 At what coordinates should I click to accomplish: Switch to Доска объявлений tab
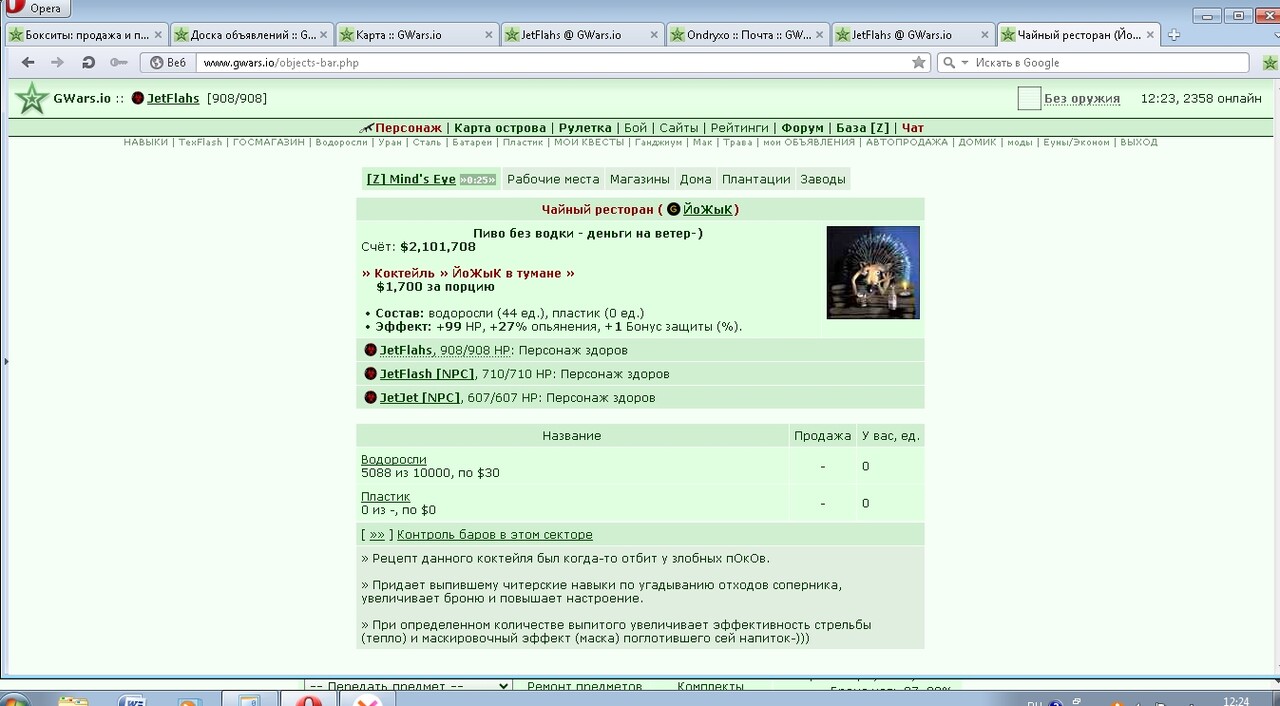[251, 35]
